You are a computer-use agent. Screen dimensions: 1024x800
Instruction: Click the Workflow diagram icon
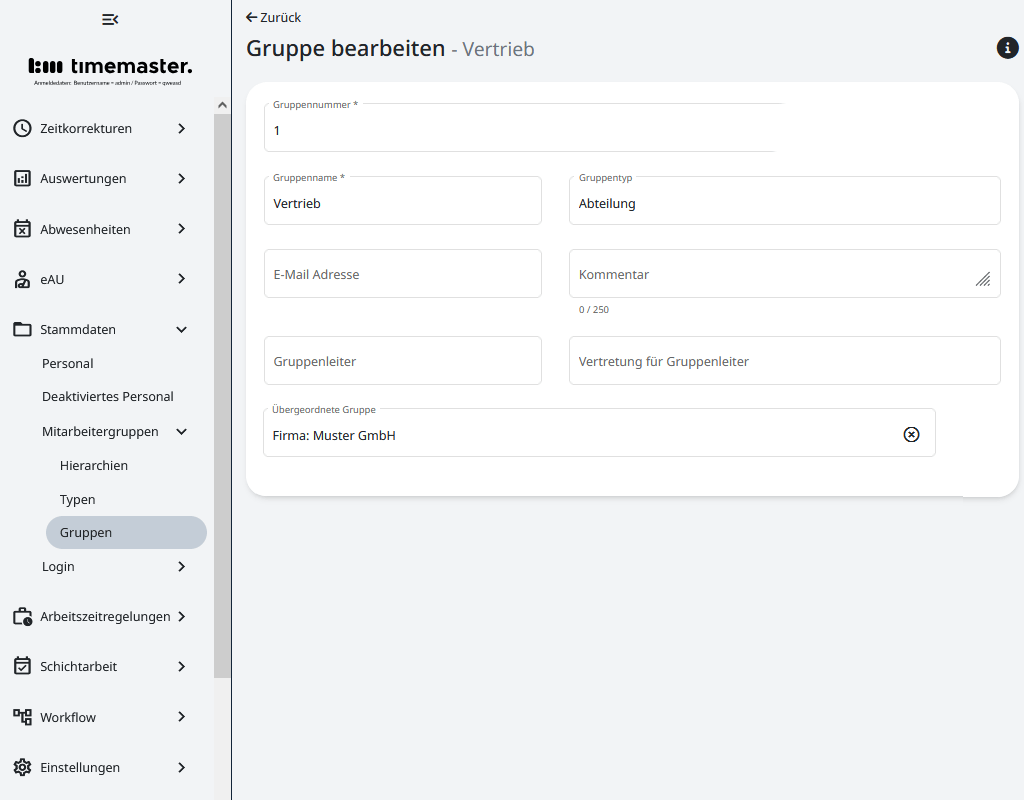[x=22, y=717]
